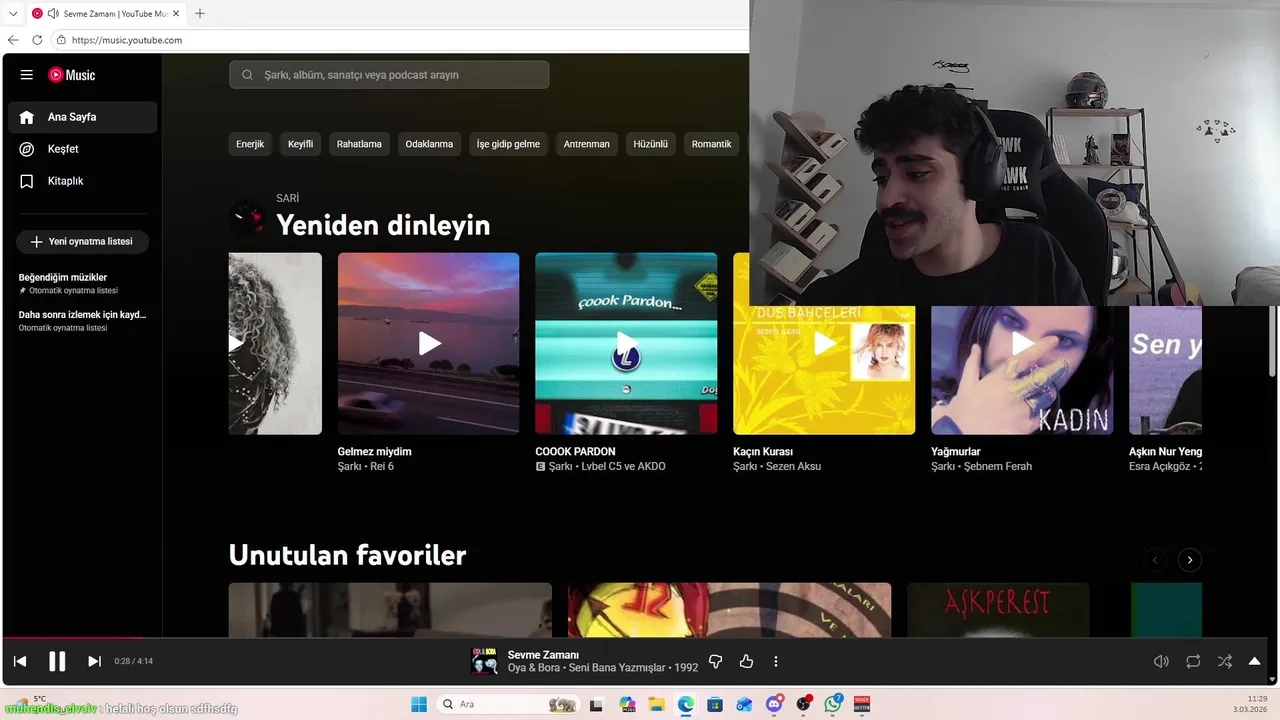1280x720 pixels.
Task: Open OBS Studio from taskbar
Action: [x=803, y=704]
